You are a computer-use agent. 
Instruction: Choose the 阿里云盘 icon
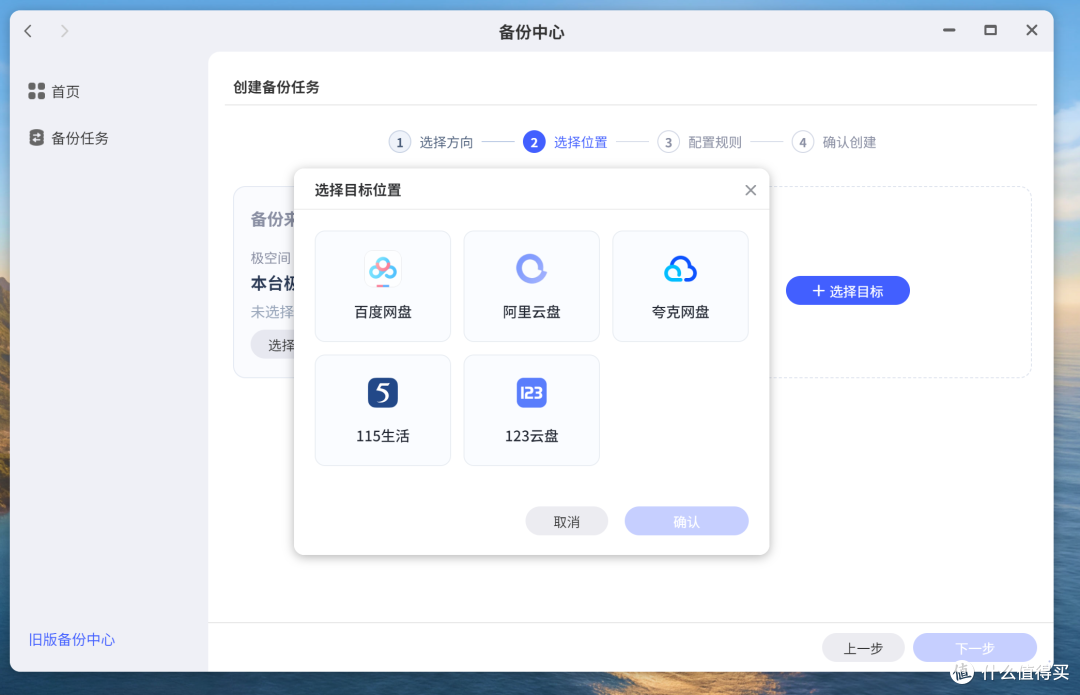pos(531,269)
